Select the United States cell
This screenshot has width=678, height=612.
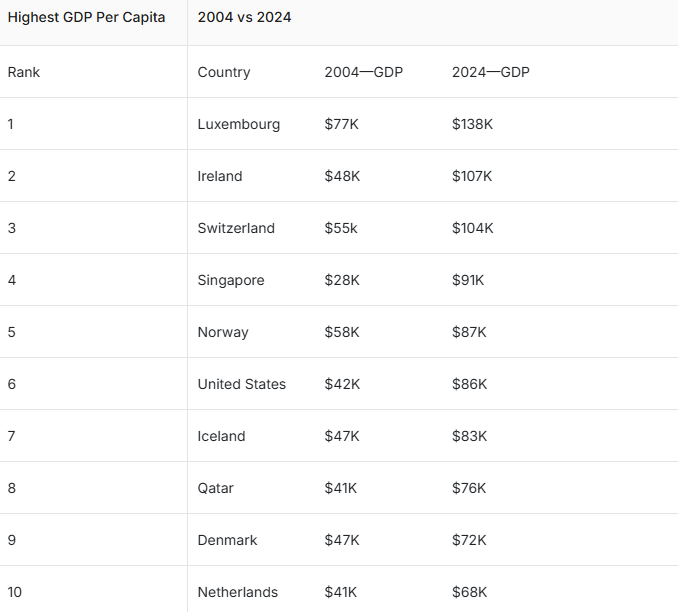pyautogui.click(x=242, y=384)
